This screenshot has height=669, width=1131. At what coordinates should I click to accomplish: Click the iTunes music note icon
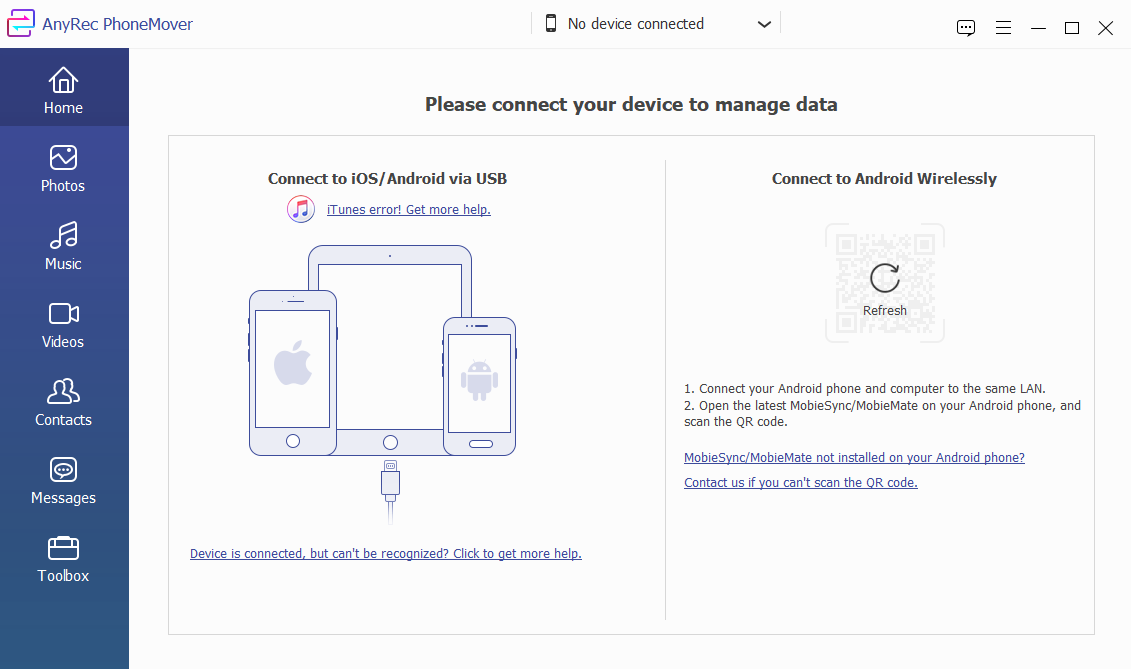pyautogui.click(x=301, y=209)
